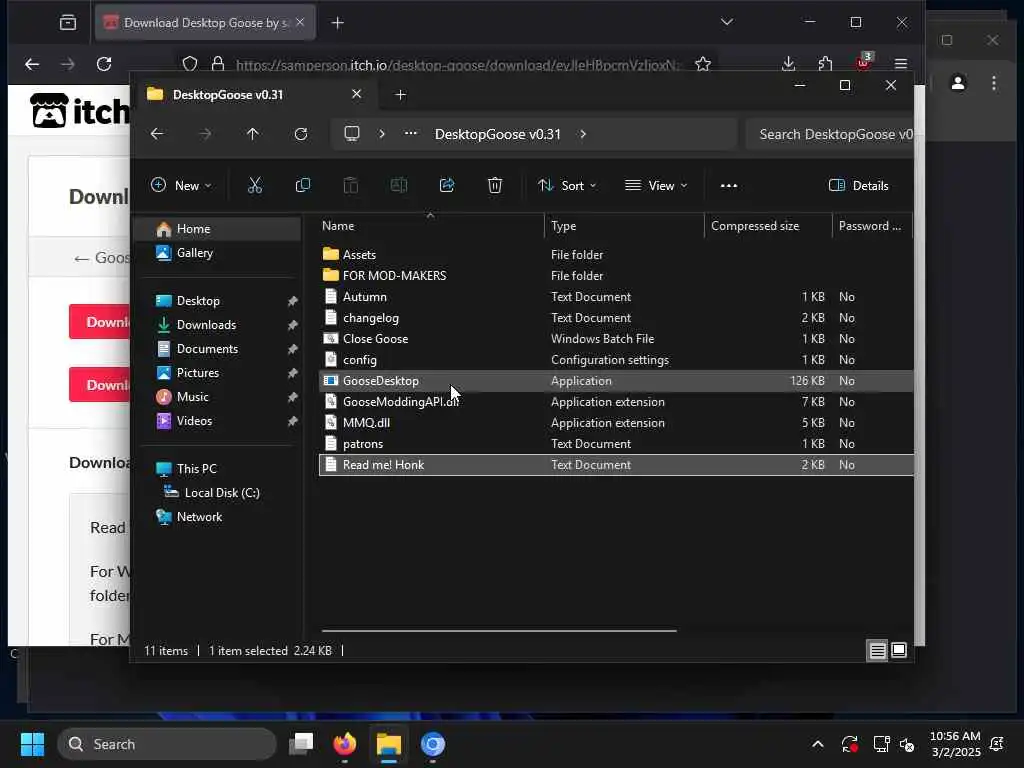Select the changelog file
Screen dimensions: 1024x768
[616, 318]
